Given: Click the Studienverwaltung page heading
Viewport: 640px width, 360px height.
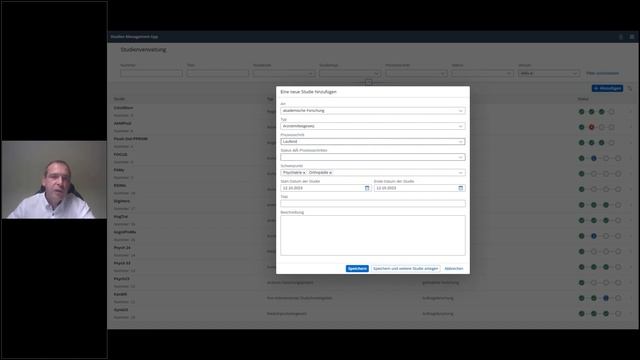Looking at the screenshot, I should (x=143, y=50).
